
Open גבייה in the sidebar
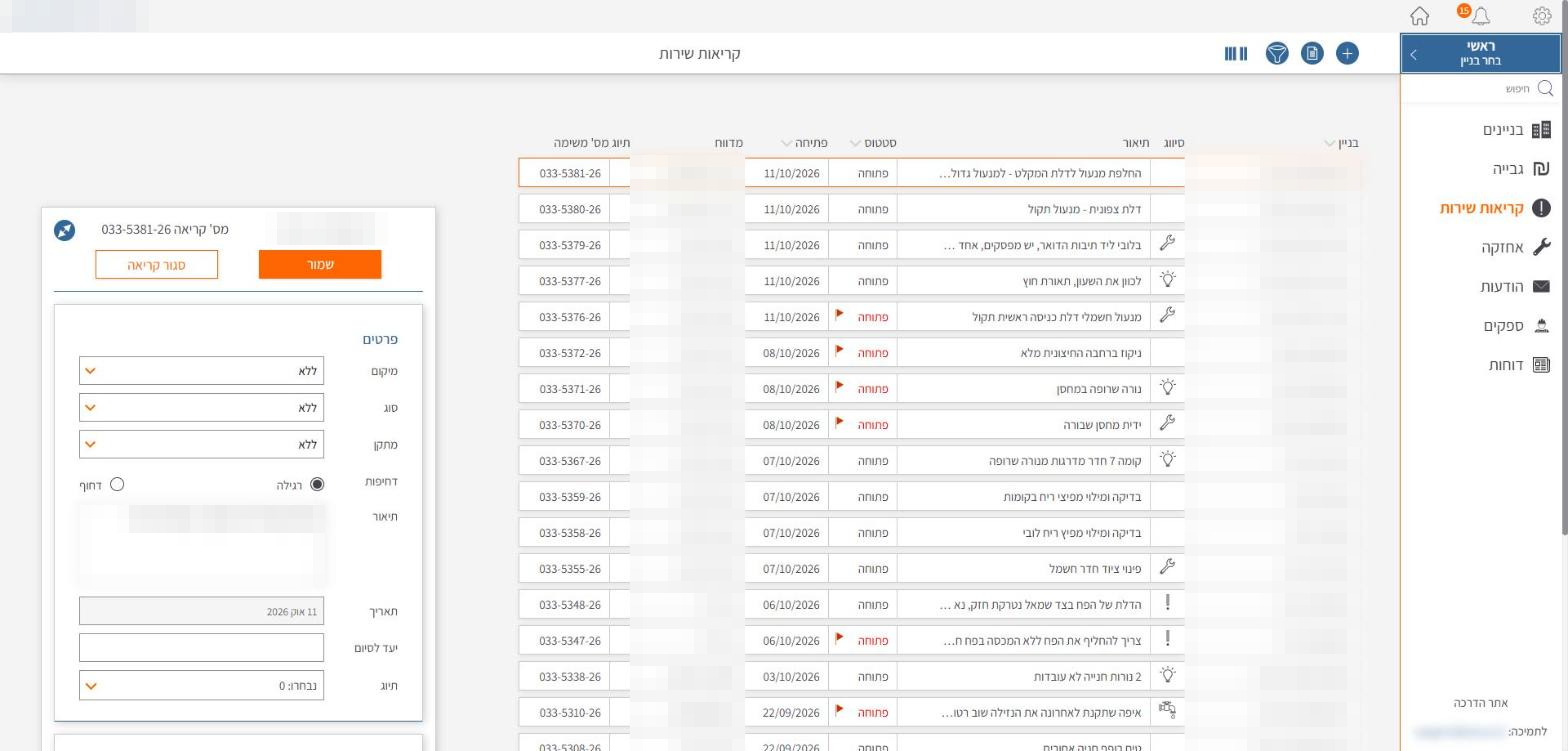click(x=1520, y=169)
